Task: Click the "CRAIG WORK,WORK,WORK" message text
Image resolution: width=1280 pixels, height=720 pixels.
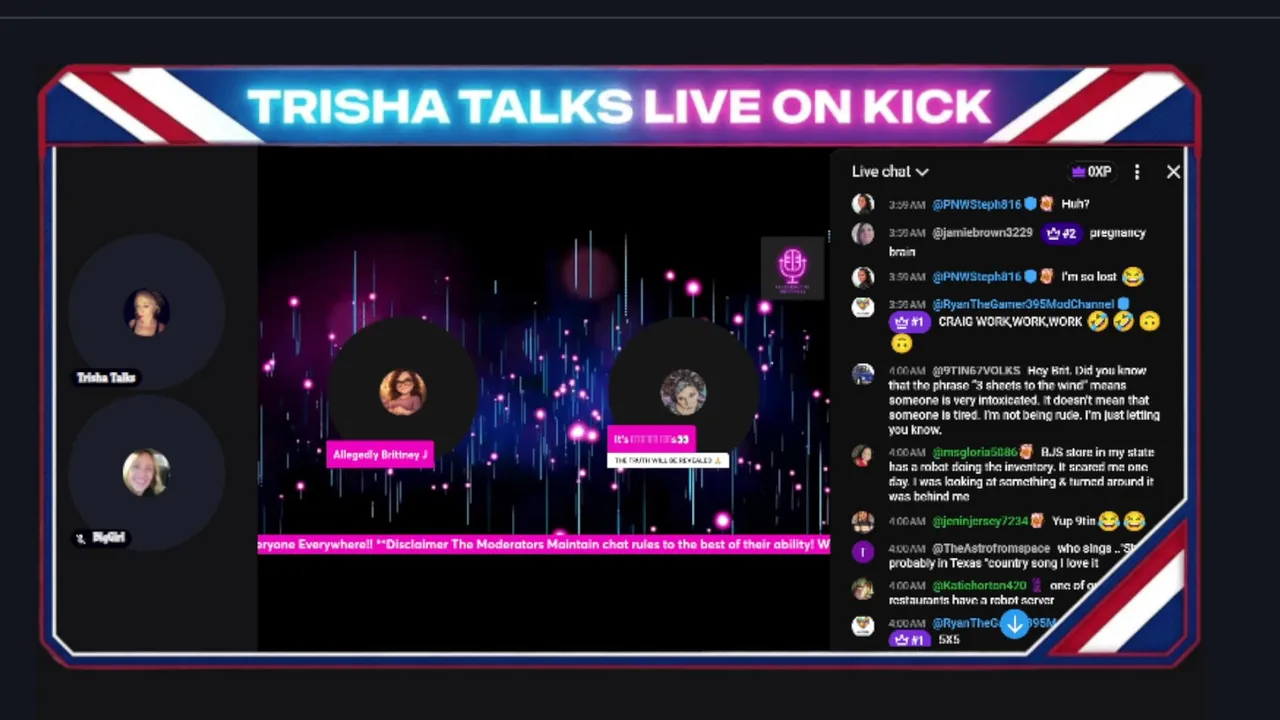Action: click(1010, 322)
